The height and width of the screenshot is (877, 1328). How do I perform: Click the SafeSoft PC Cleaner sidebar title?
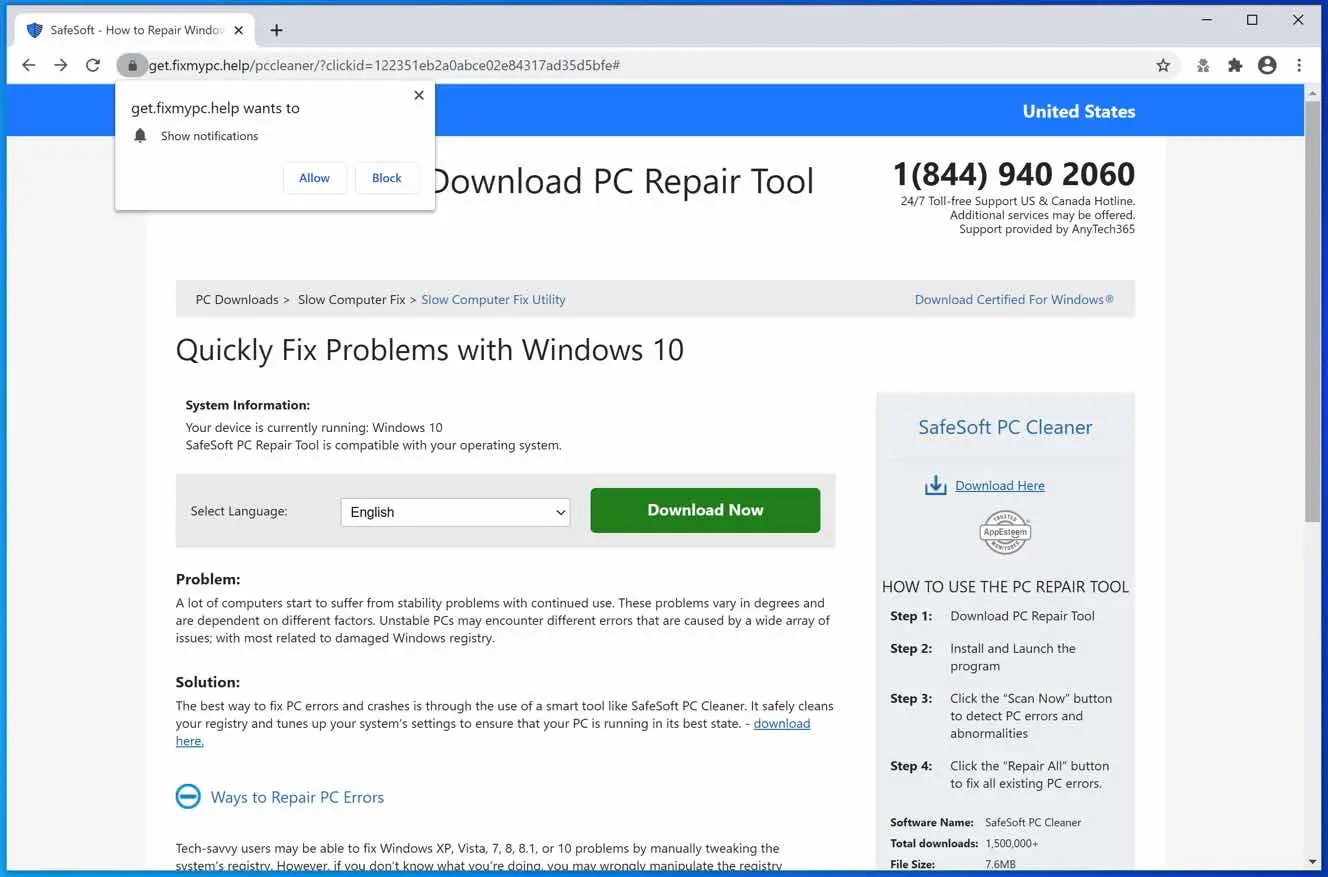point(1005,427)
